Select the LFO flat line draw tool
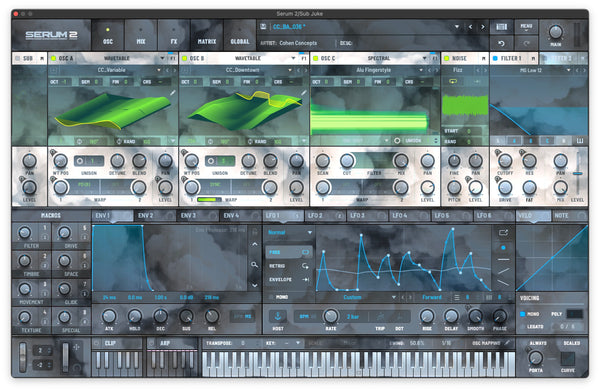Viewport: 600px width, 391px height. (x=503, y=260)
